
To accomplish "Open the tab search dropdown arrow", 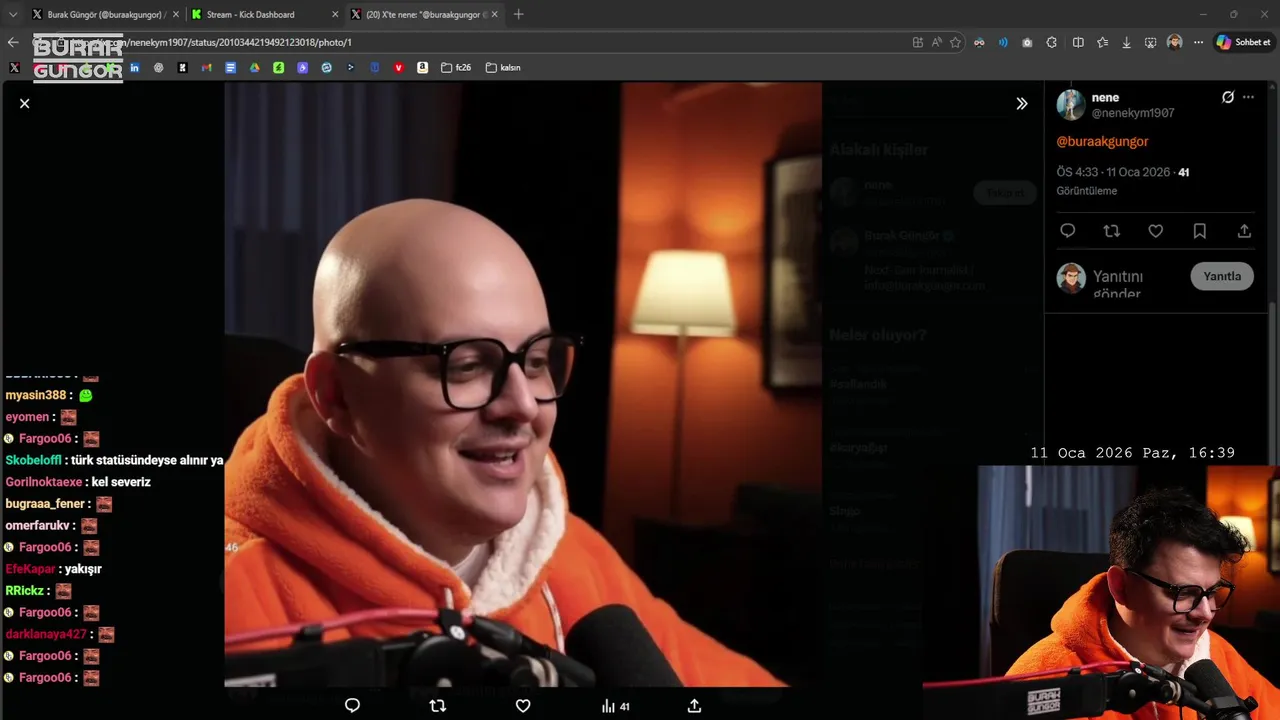I will [13, 15].
